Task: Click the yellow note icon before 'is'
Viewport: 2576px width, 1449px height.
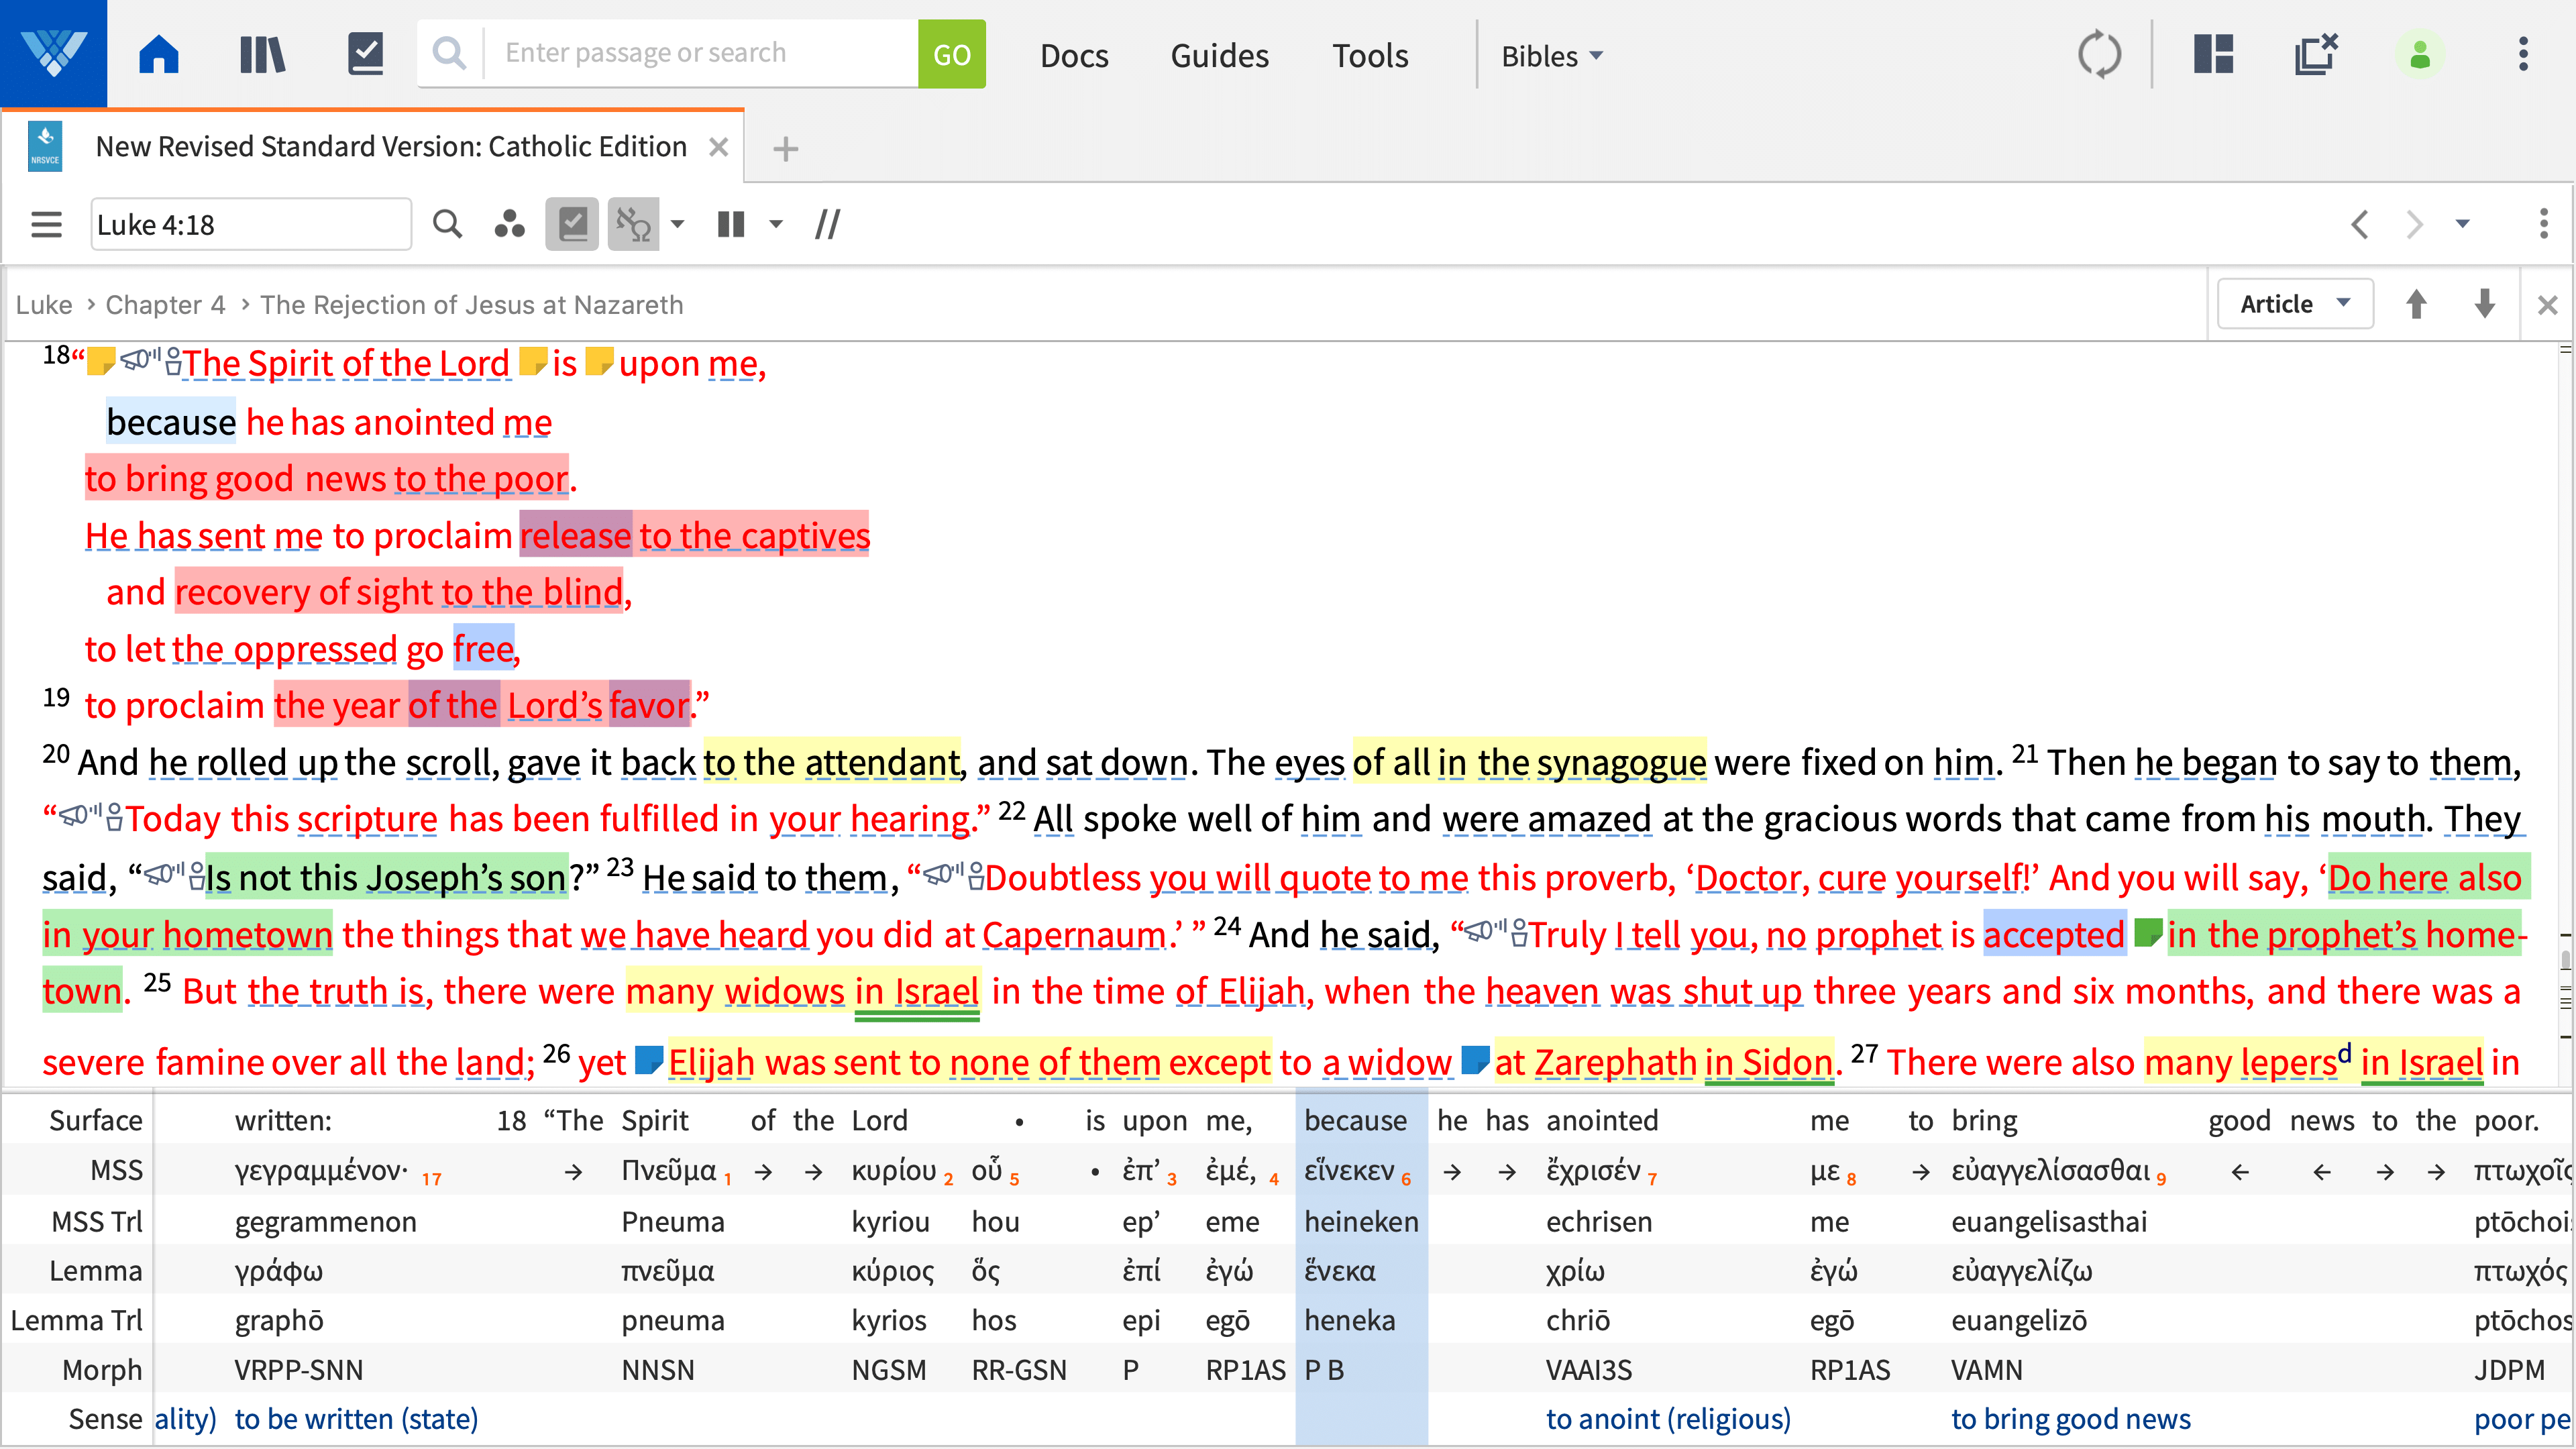Action: point(533,360)
